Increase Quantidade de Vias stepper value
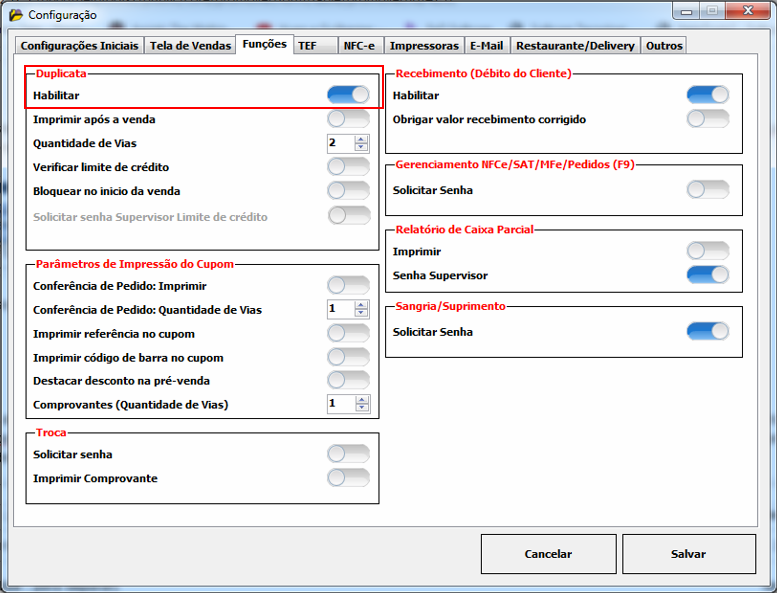777x593 pixels. point(362,139)
